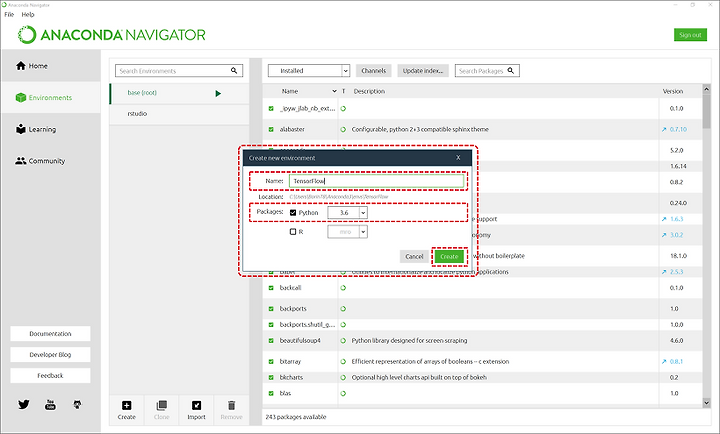This screenshot has width=720, height=434.
Task: Toggle the backports package checkbox
Action: (271, 309)
